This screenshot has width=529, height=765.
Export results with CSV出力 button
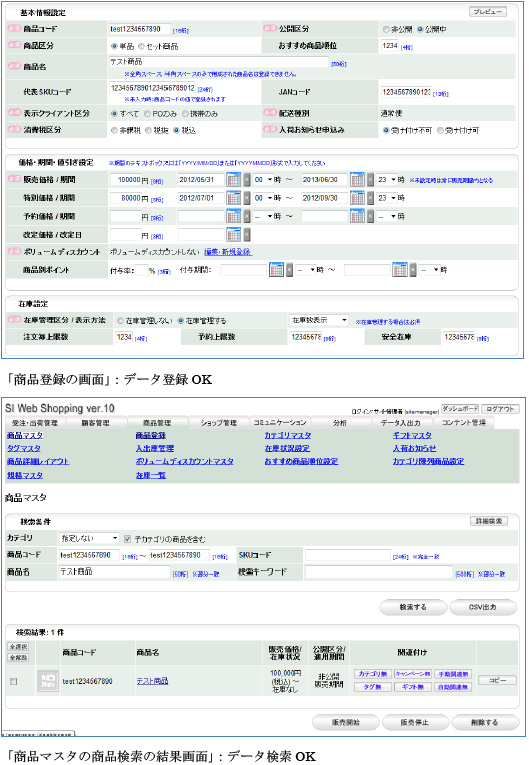click(x=483, y=607)
